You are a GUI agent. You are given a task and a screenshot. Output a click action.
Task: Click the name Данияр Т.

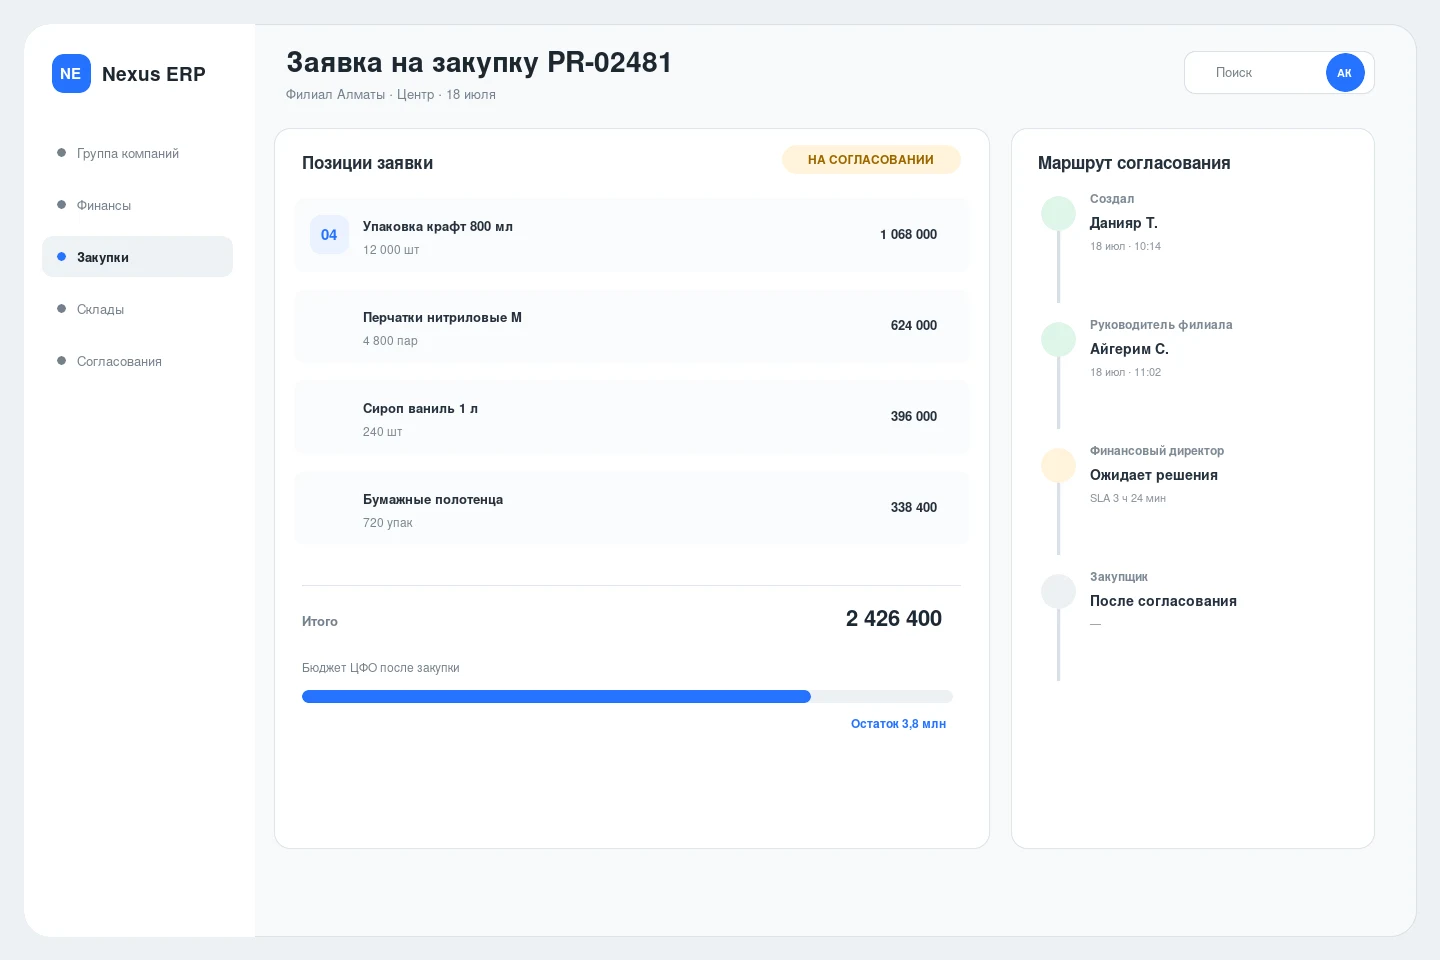pos(1124,223)
